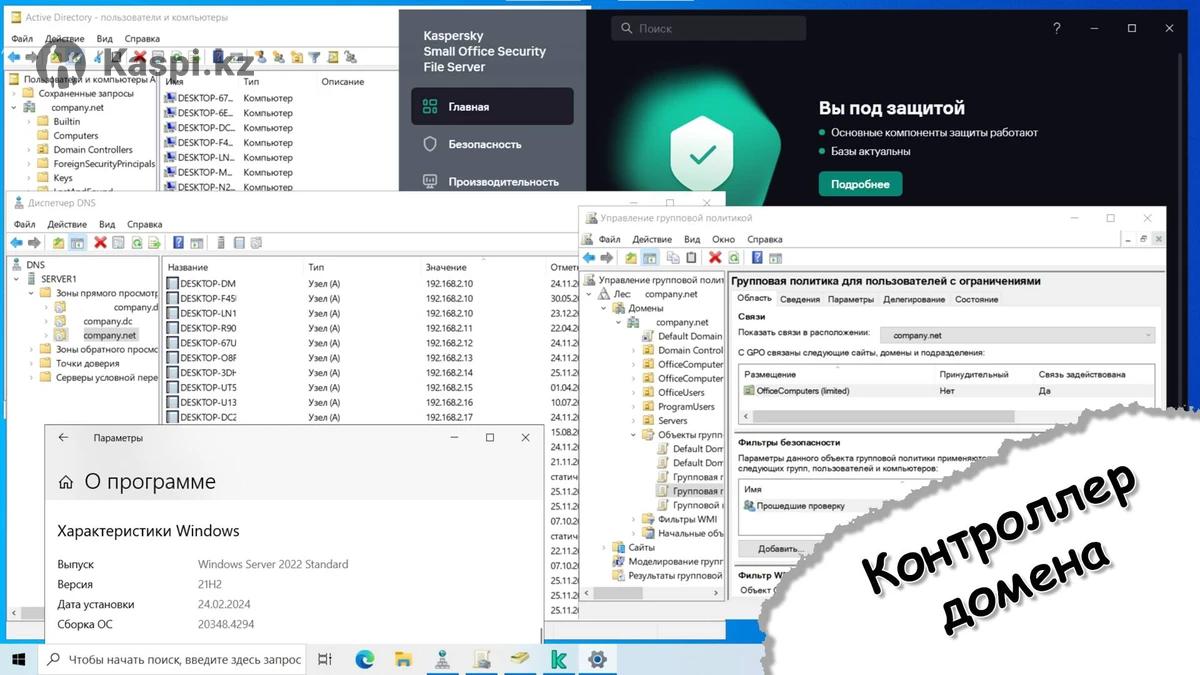The height and width of the screenshot is (675, 1200).
Task: Open Kaspersky from the taskbar
Action: click(558, 659)
